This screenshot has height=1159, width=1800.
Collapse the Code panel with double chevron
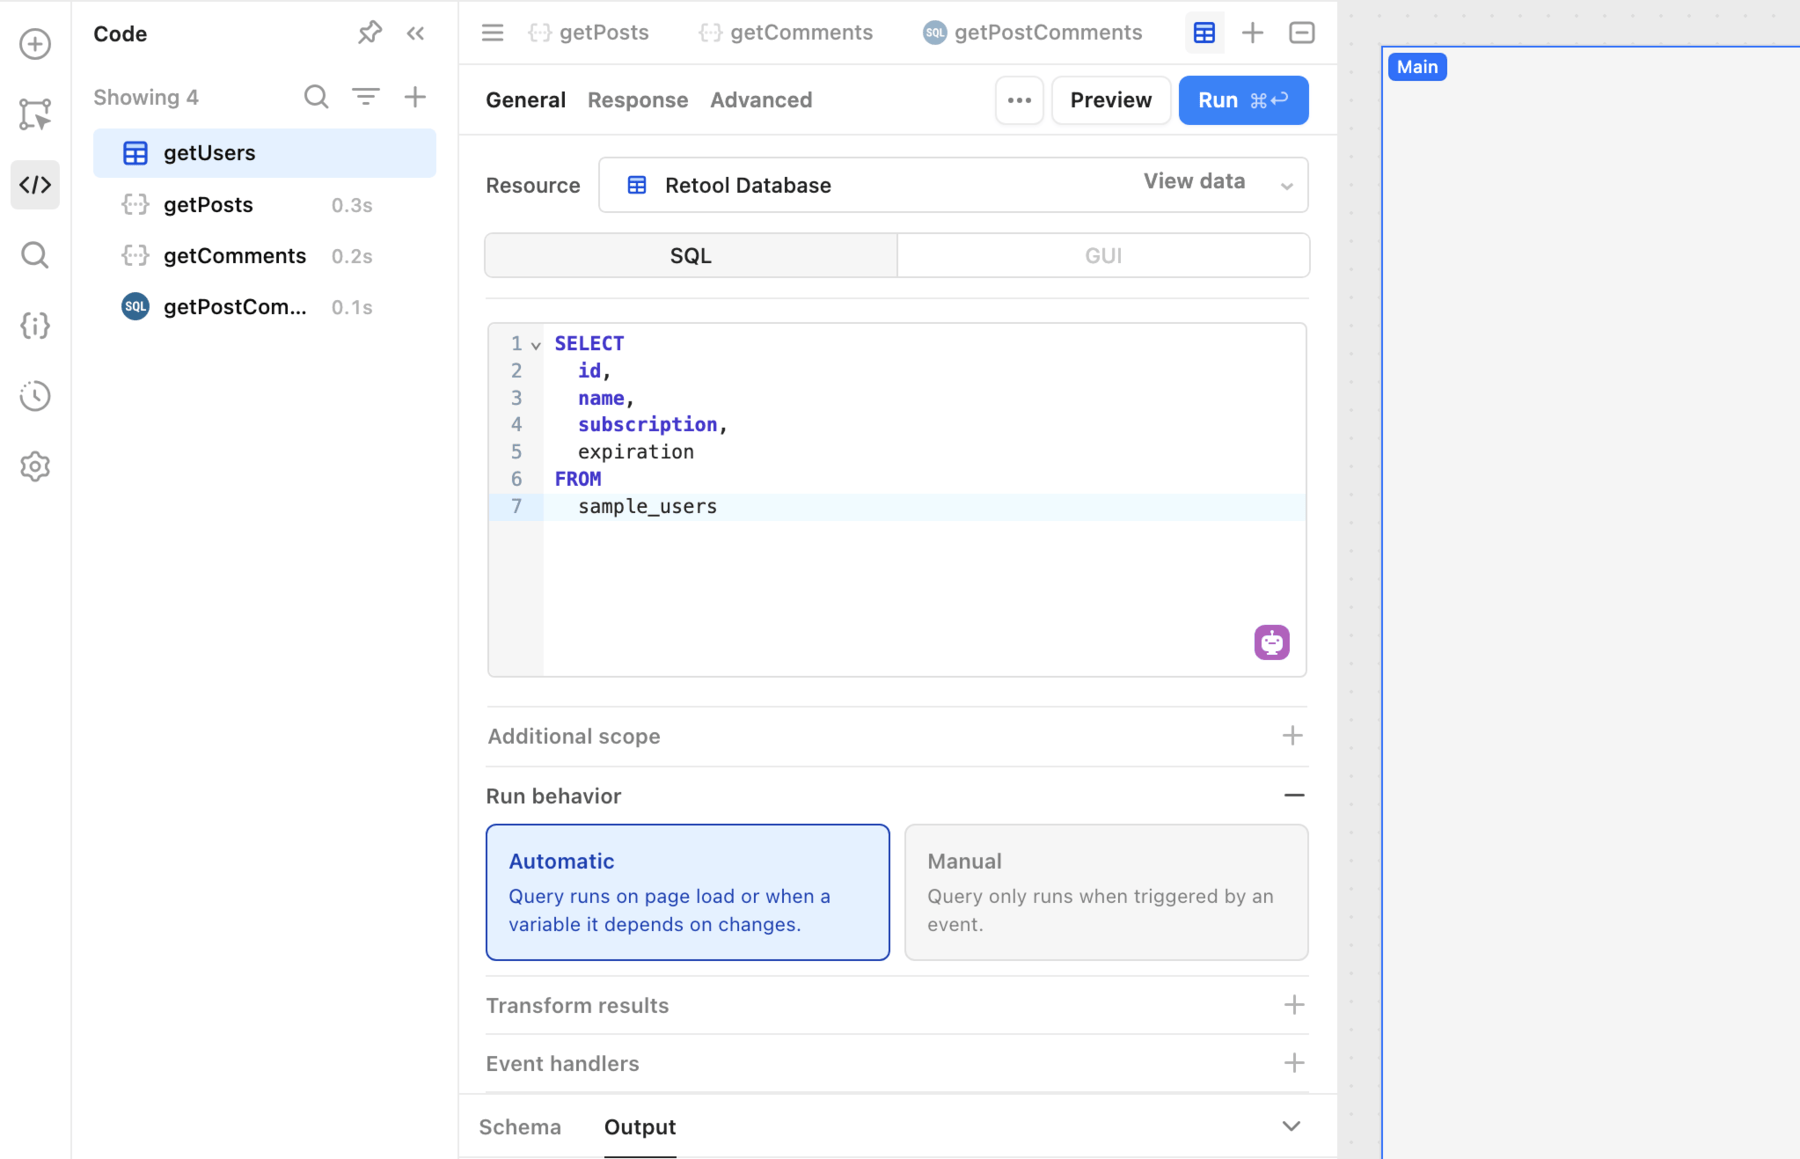416,33
